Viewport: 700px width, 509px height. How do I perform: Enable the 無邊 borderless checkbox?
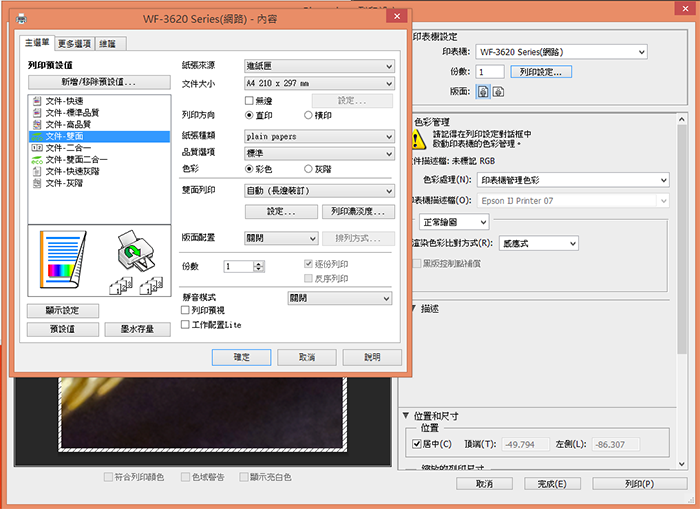click(x=249, y=100)
